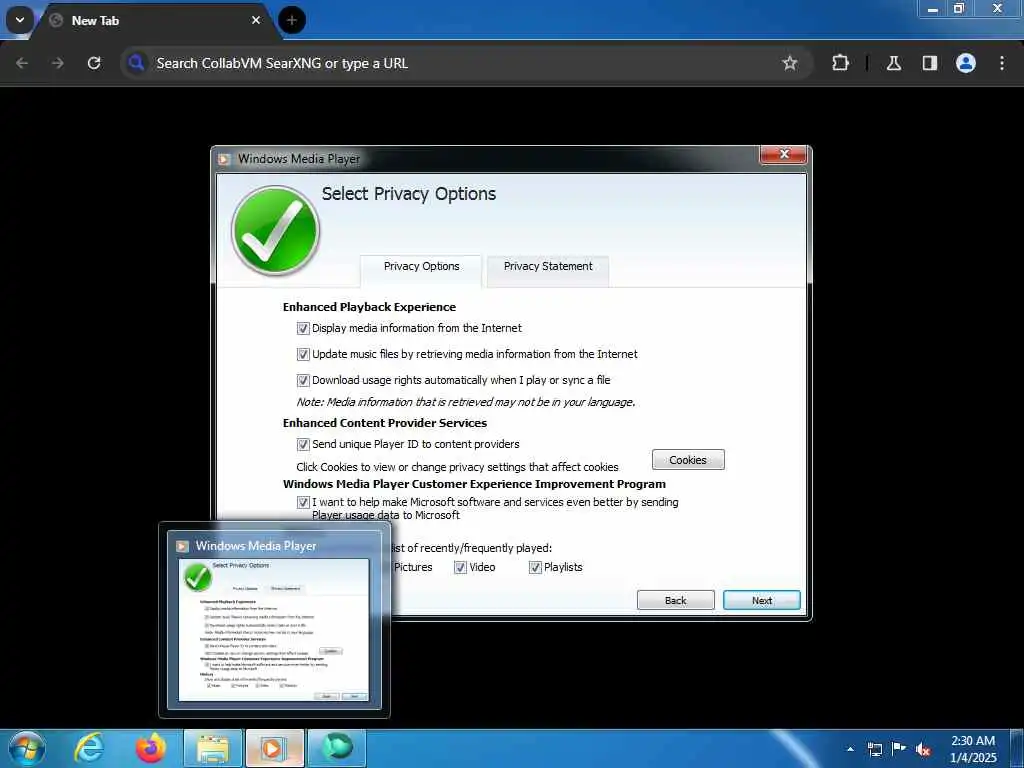This screenshot has height=768, width=1024.
Task: Click the green checkmark logo in dialog
Action: point(276,231)
